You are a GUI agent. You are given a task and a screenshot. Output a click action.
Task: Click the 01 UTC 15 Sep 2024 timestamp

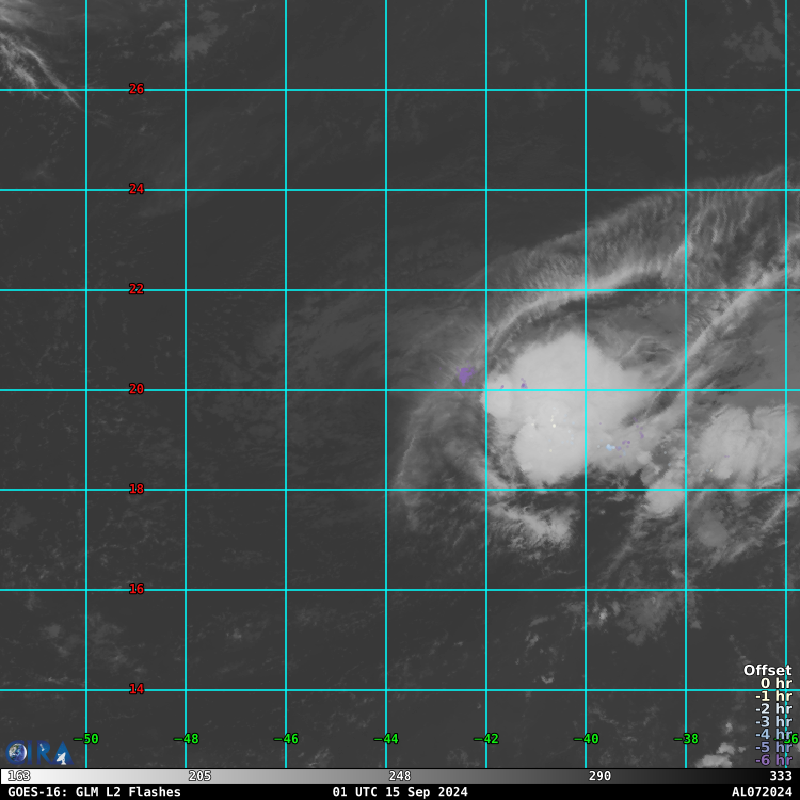[400, 792]
